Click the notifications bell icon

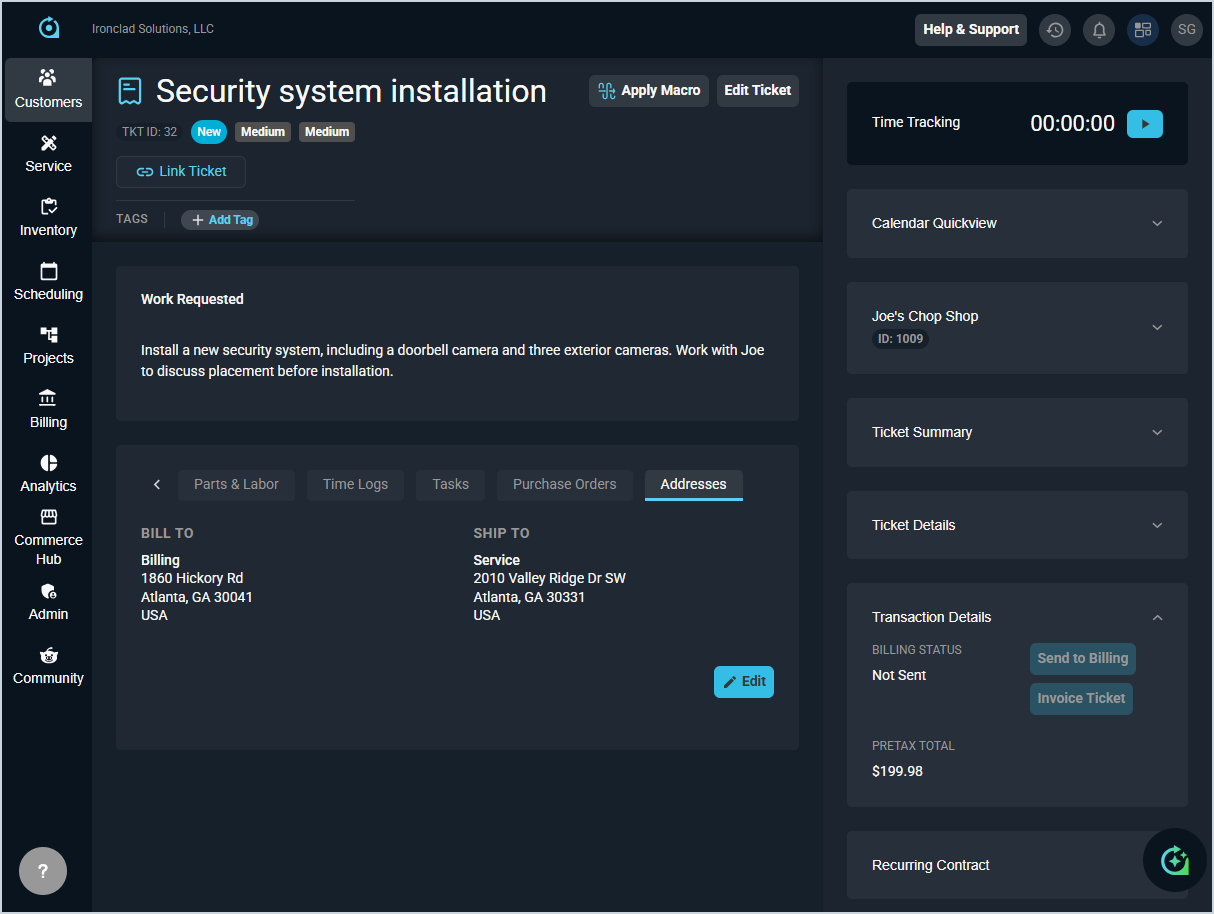1099,30
